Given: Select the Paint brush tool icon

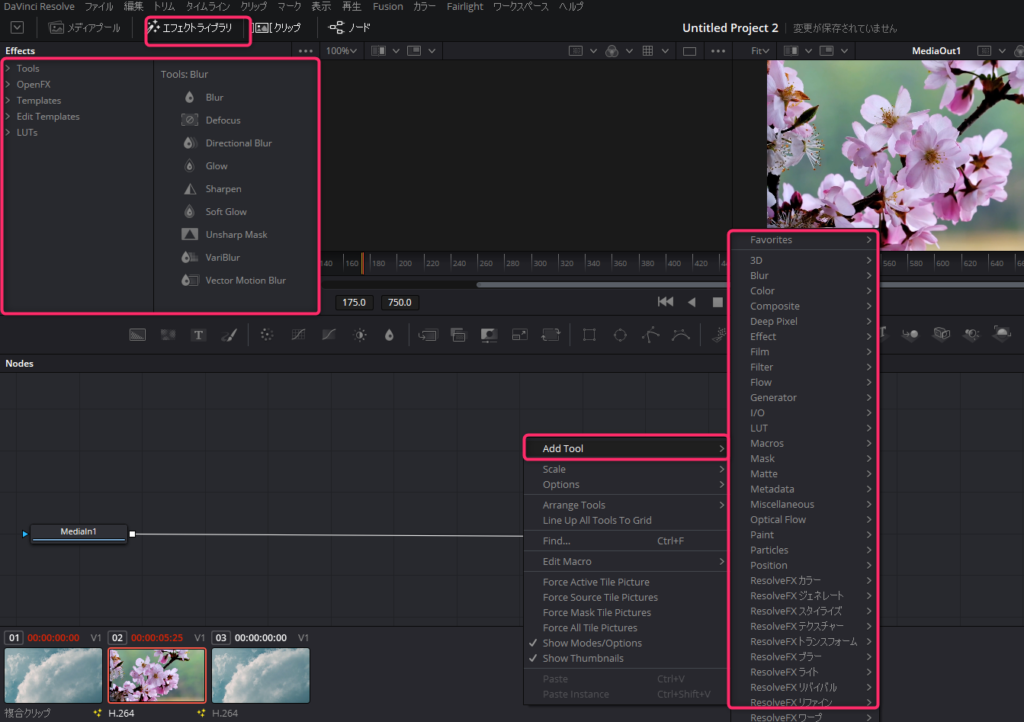Looking at the screenshot, I should (x=229, y=335).
